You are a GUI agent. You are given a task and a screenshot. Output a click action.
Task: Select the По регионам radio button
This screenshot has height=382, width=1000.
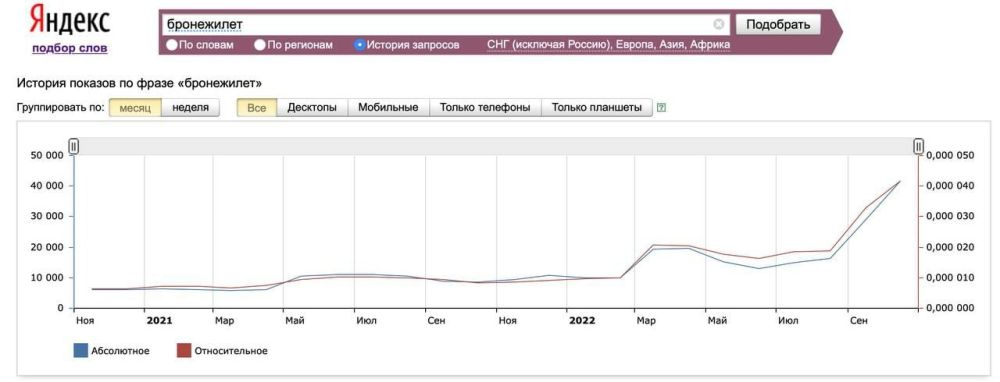(260, 45)
